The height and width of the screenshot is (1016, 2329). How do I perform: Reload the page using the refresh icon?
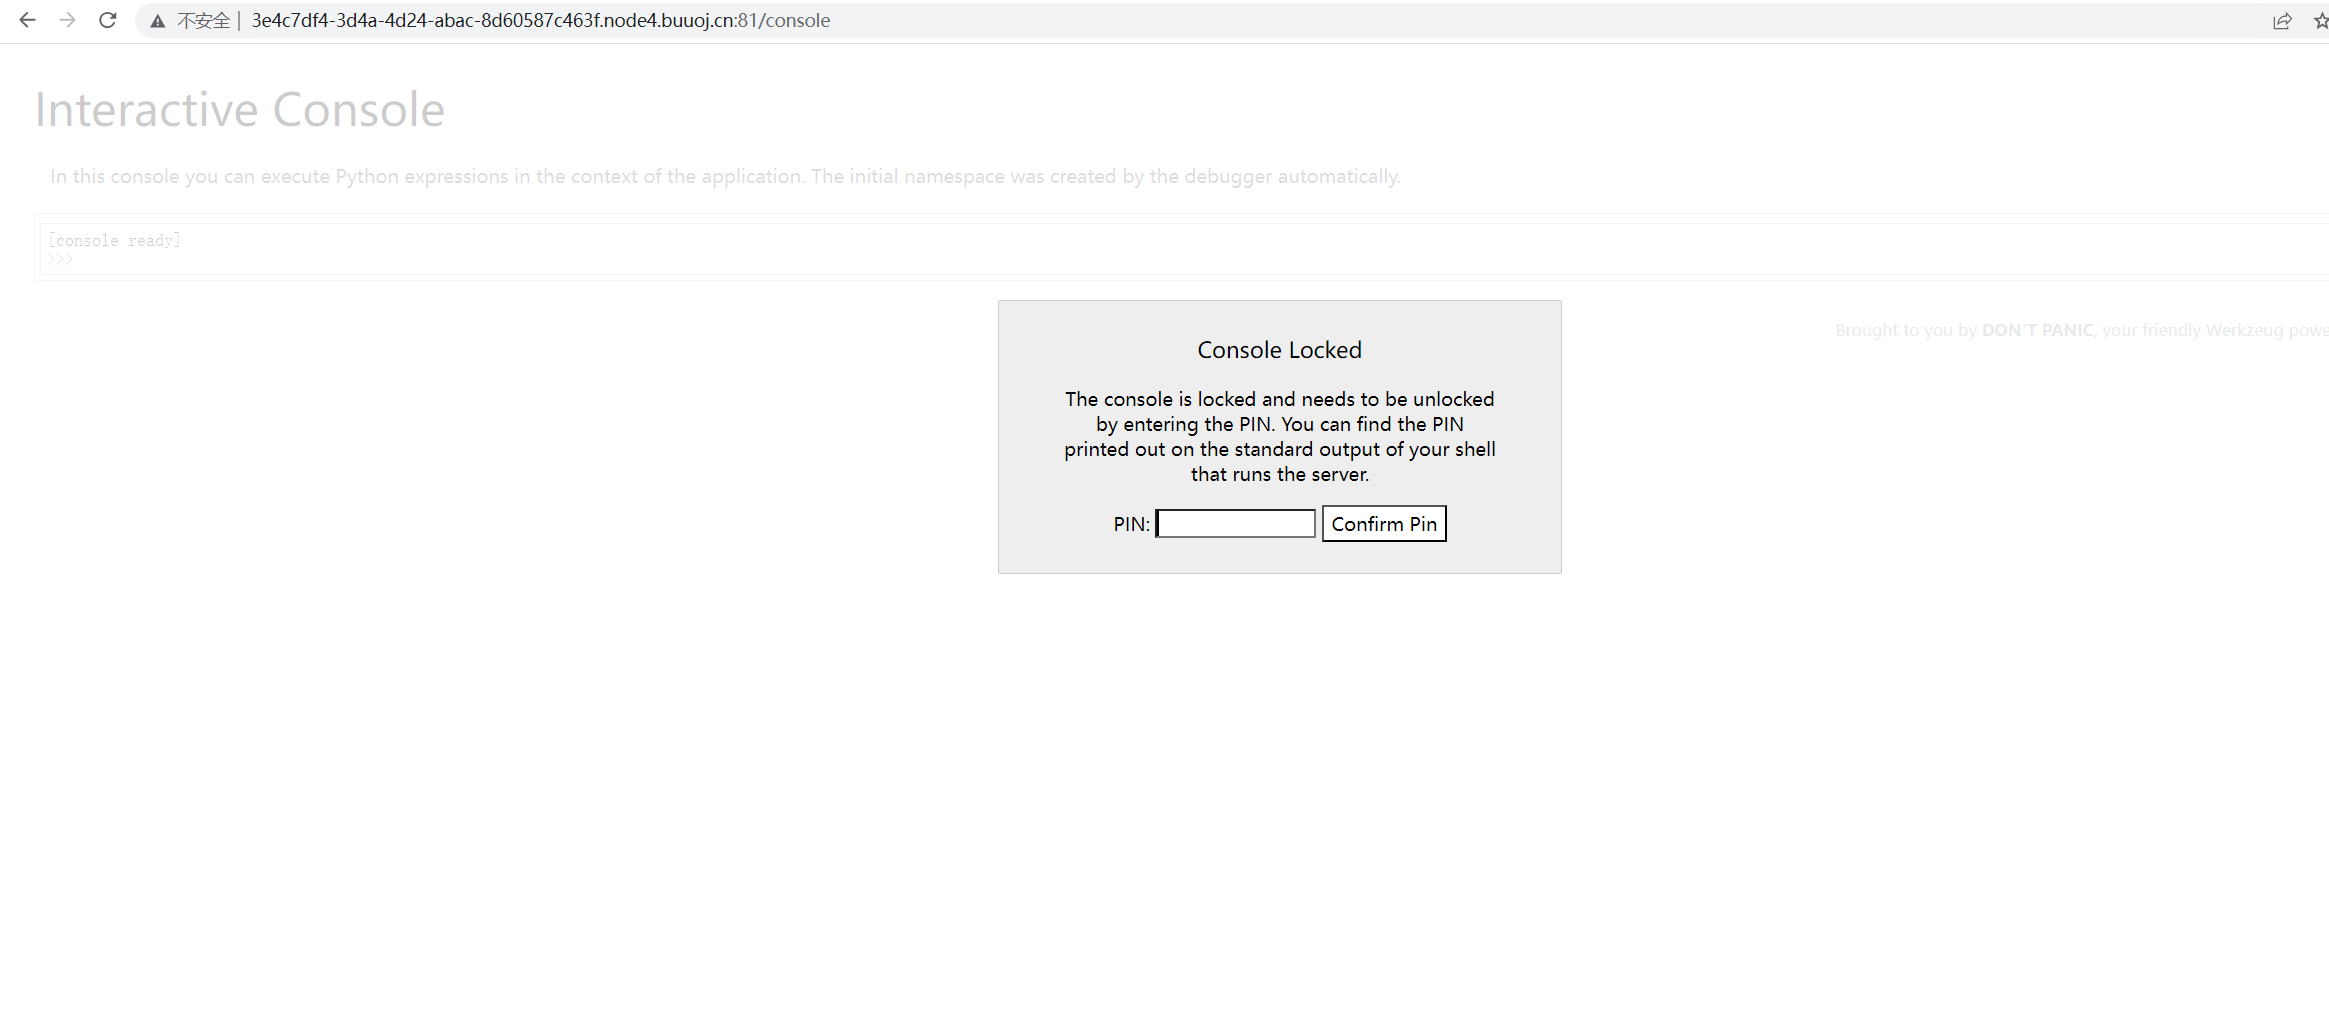click(107, 20)
